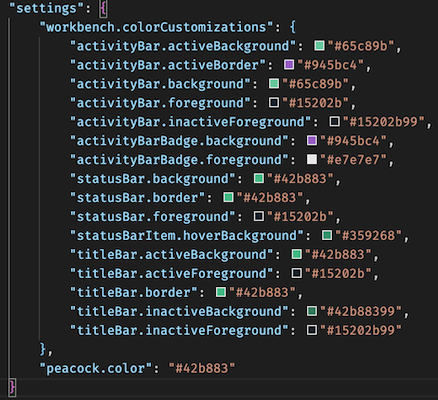Image resolution: width=438 pixels, height=400 pixels.
Task: Open color picker for activityBar.activeBackground swatch
Action: pyautogui.click(x=319, y=46)
